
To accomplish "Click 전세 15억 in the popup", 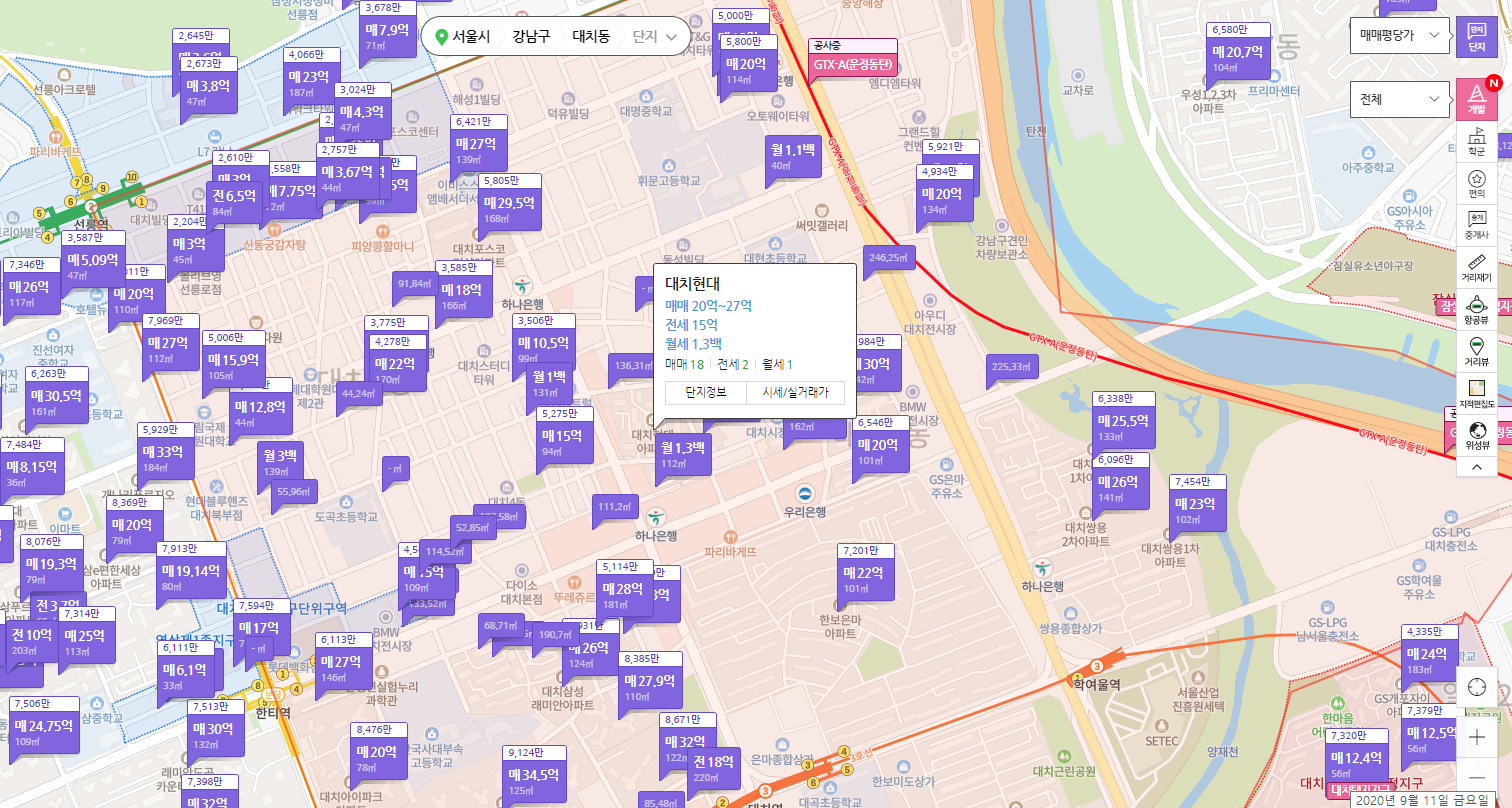I will [691, 324].
